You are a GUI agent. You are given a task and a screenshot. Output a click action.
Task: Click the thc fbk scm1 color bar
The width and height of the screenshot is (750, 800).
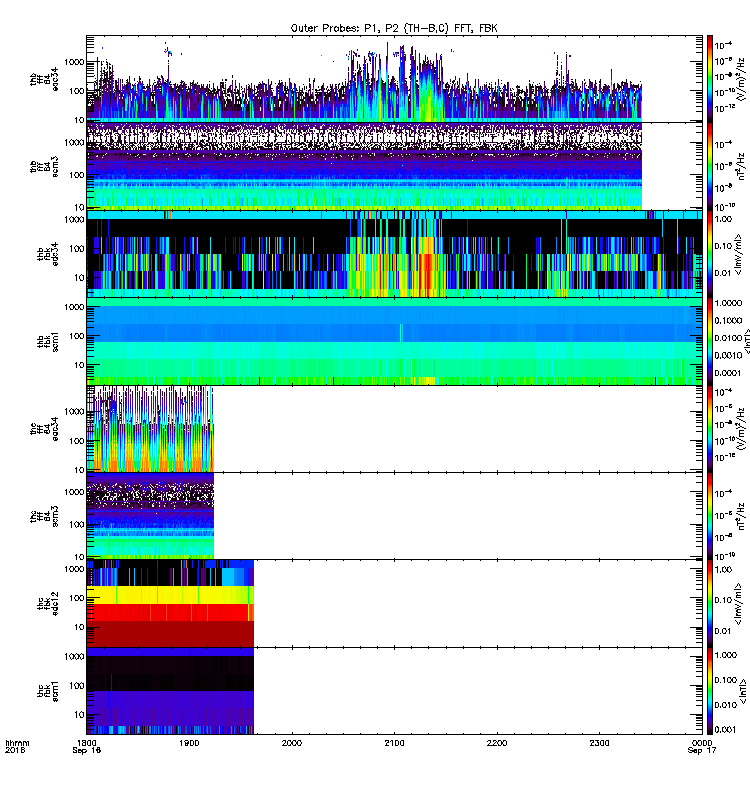point(710,691)
